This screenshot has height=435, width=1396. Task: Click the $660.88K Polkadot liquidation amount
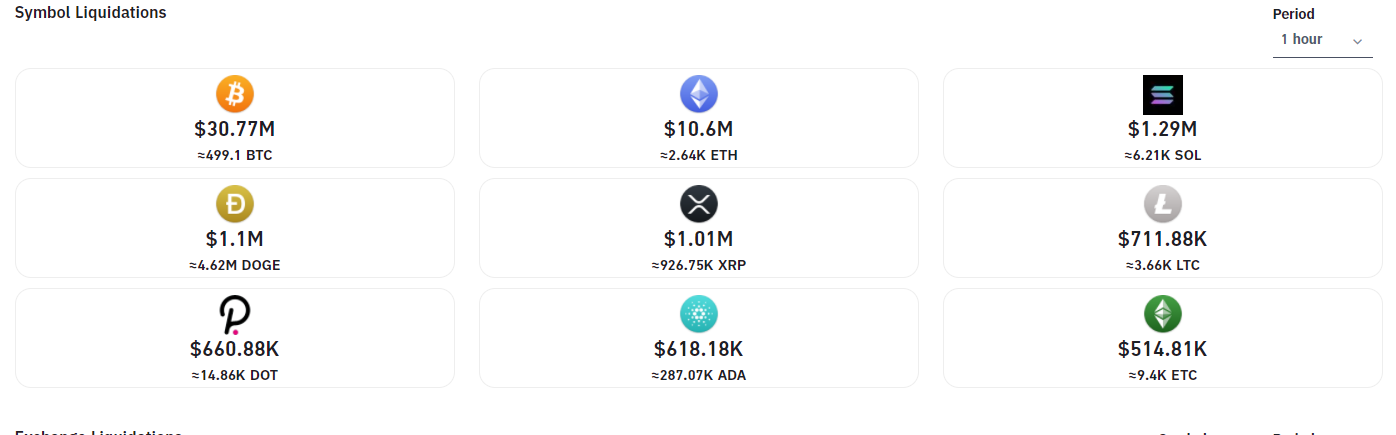click(235, 349)
